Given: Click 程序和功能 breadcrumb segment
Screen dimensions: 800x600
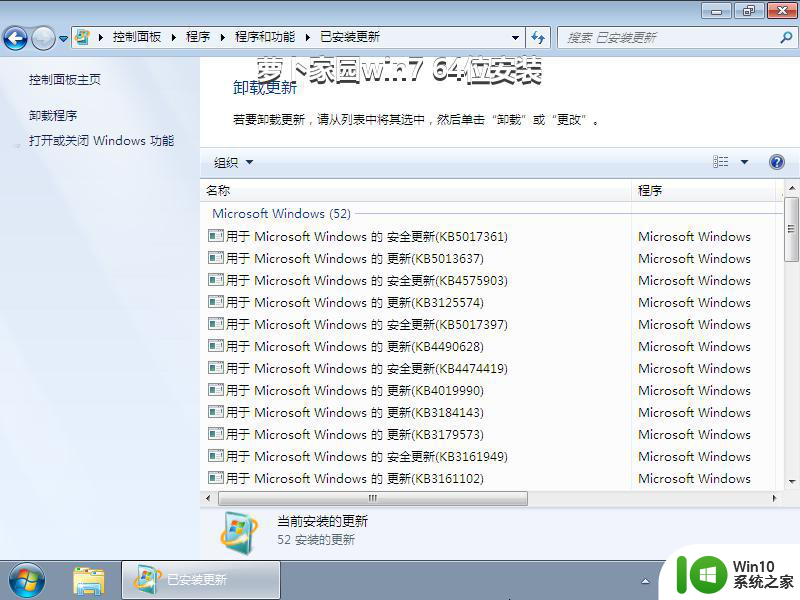Looking at the screenshot, I should 265,37.
